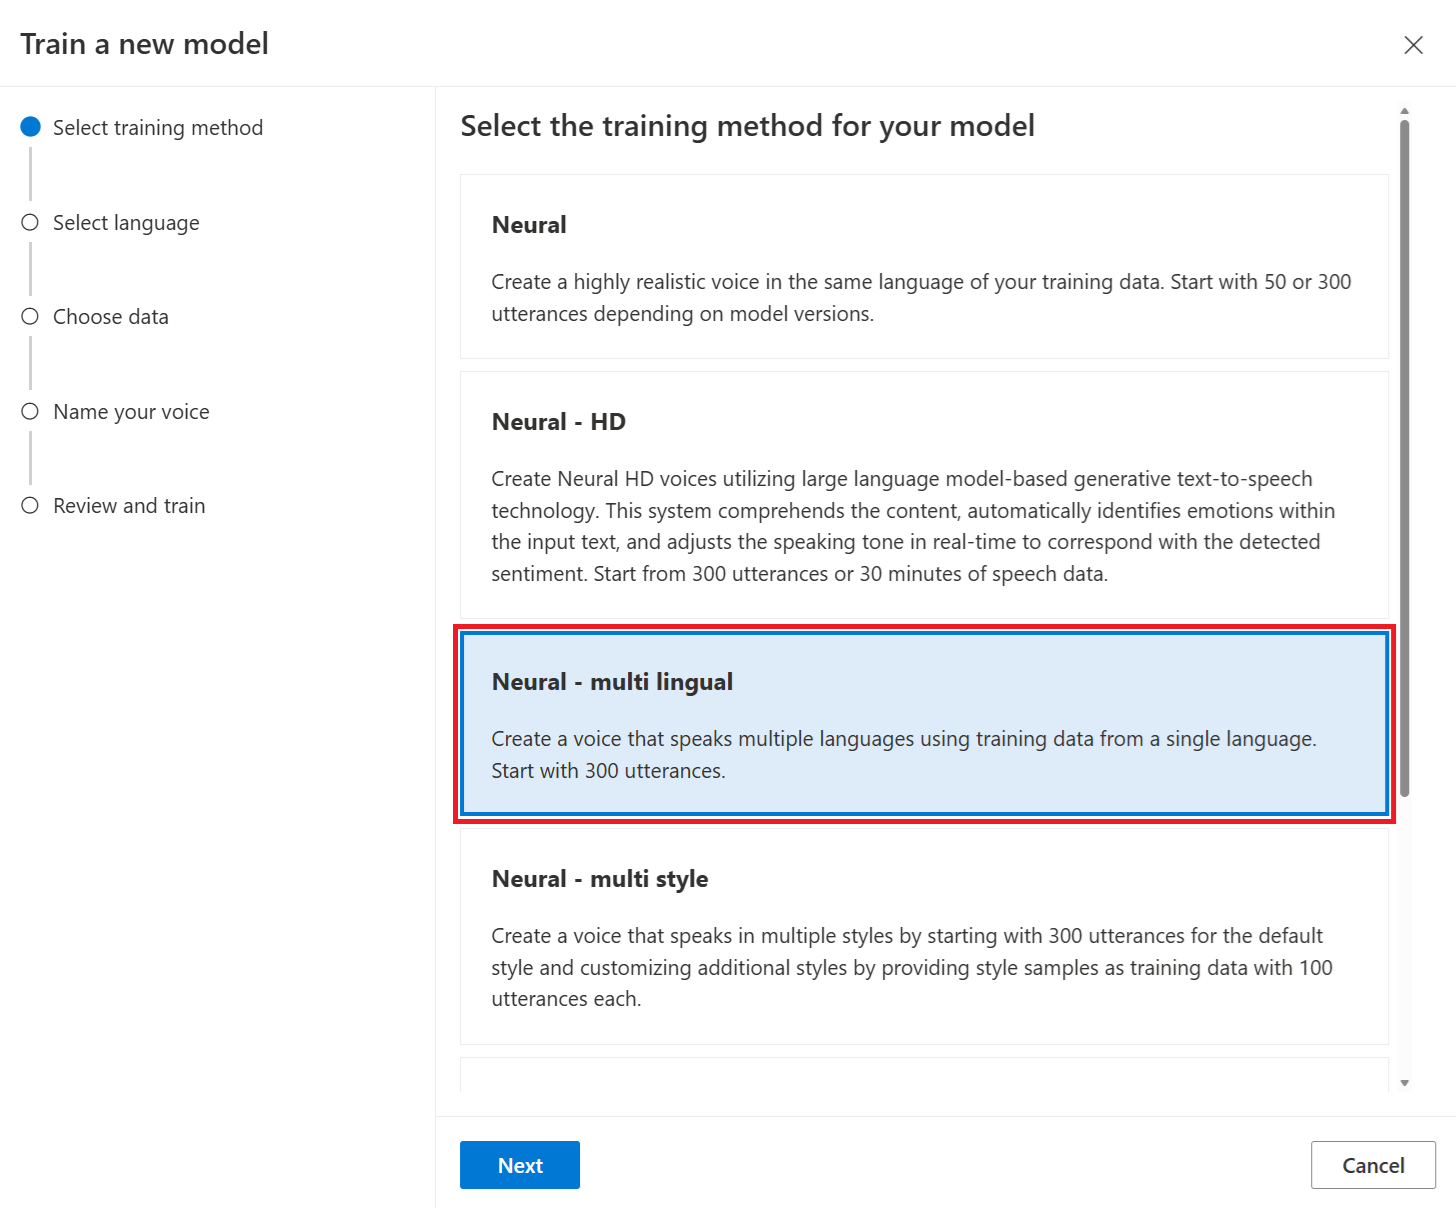1456x1208 pixels.
Task: Click the Name your voice step circle
Action: pyautogui.click(x=31, y=411)
